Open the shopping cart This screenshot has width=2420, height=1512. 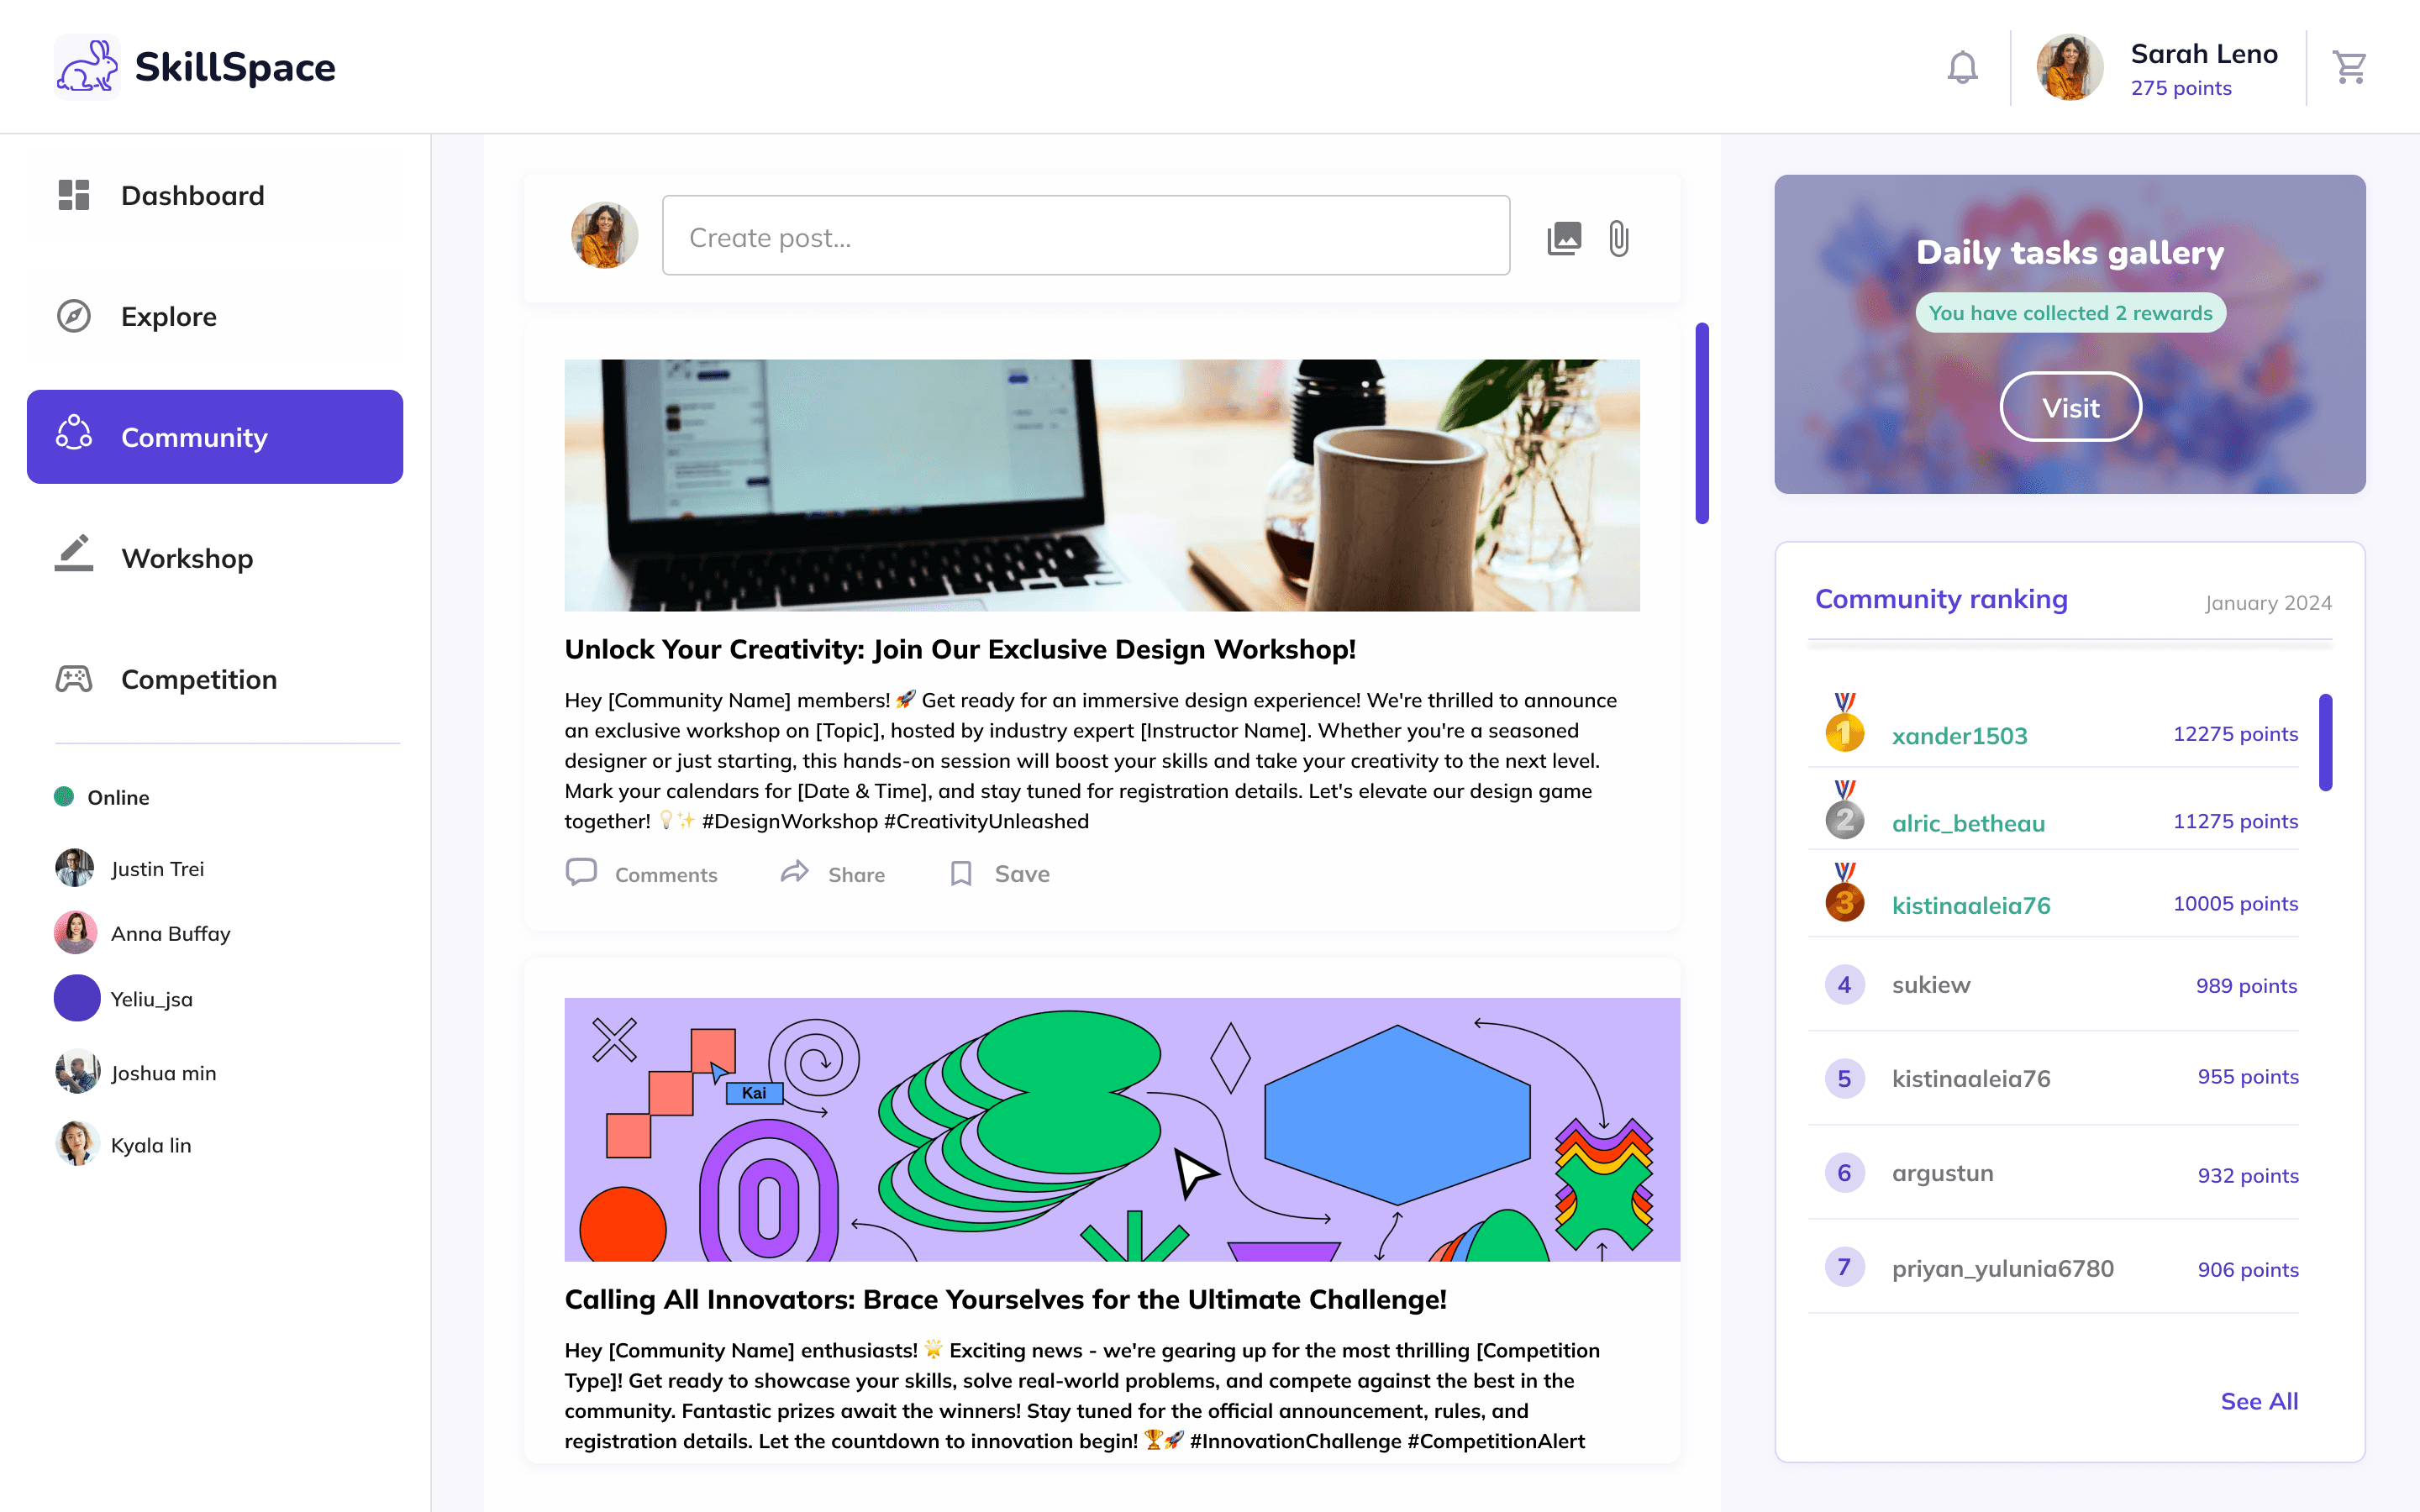click(x=2349, y=67)
